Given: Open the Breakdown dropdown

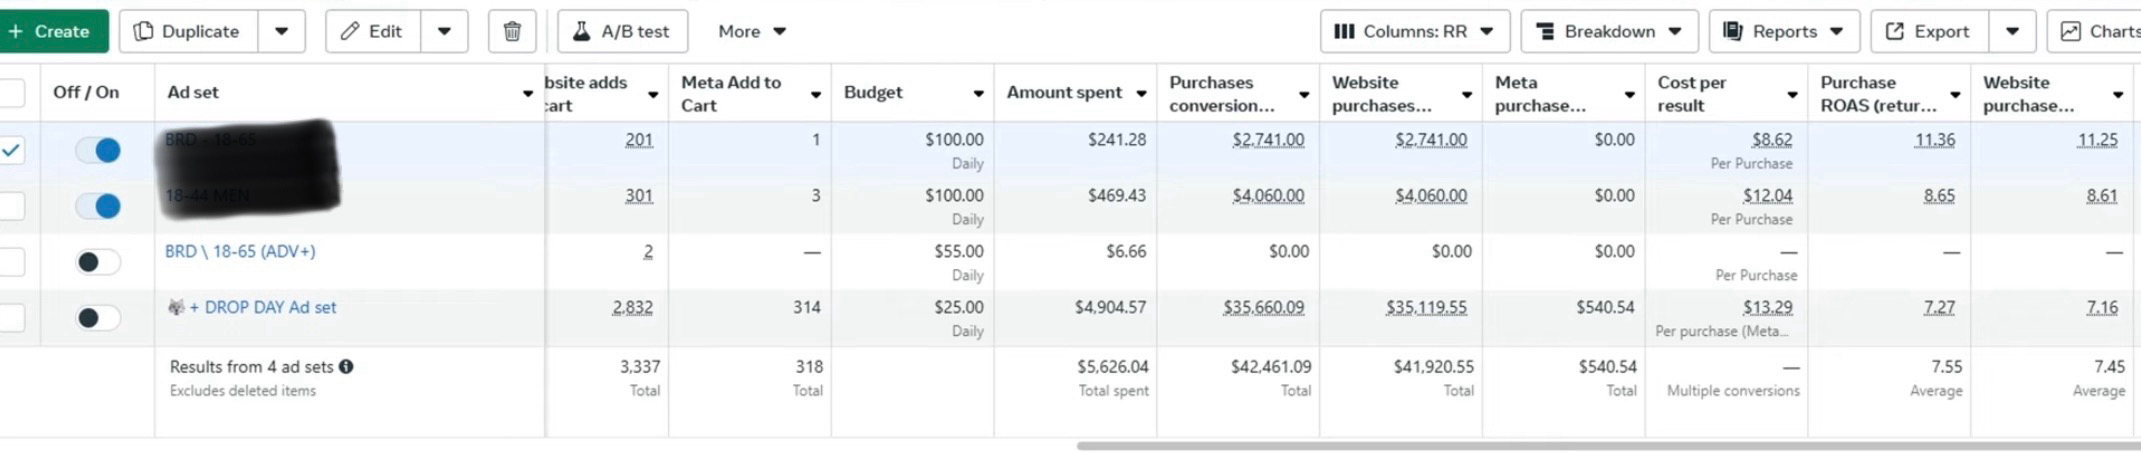Looking at the screenshot, I should (x=1608, y=31).
